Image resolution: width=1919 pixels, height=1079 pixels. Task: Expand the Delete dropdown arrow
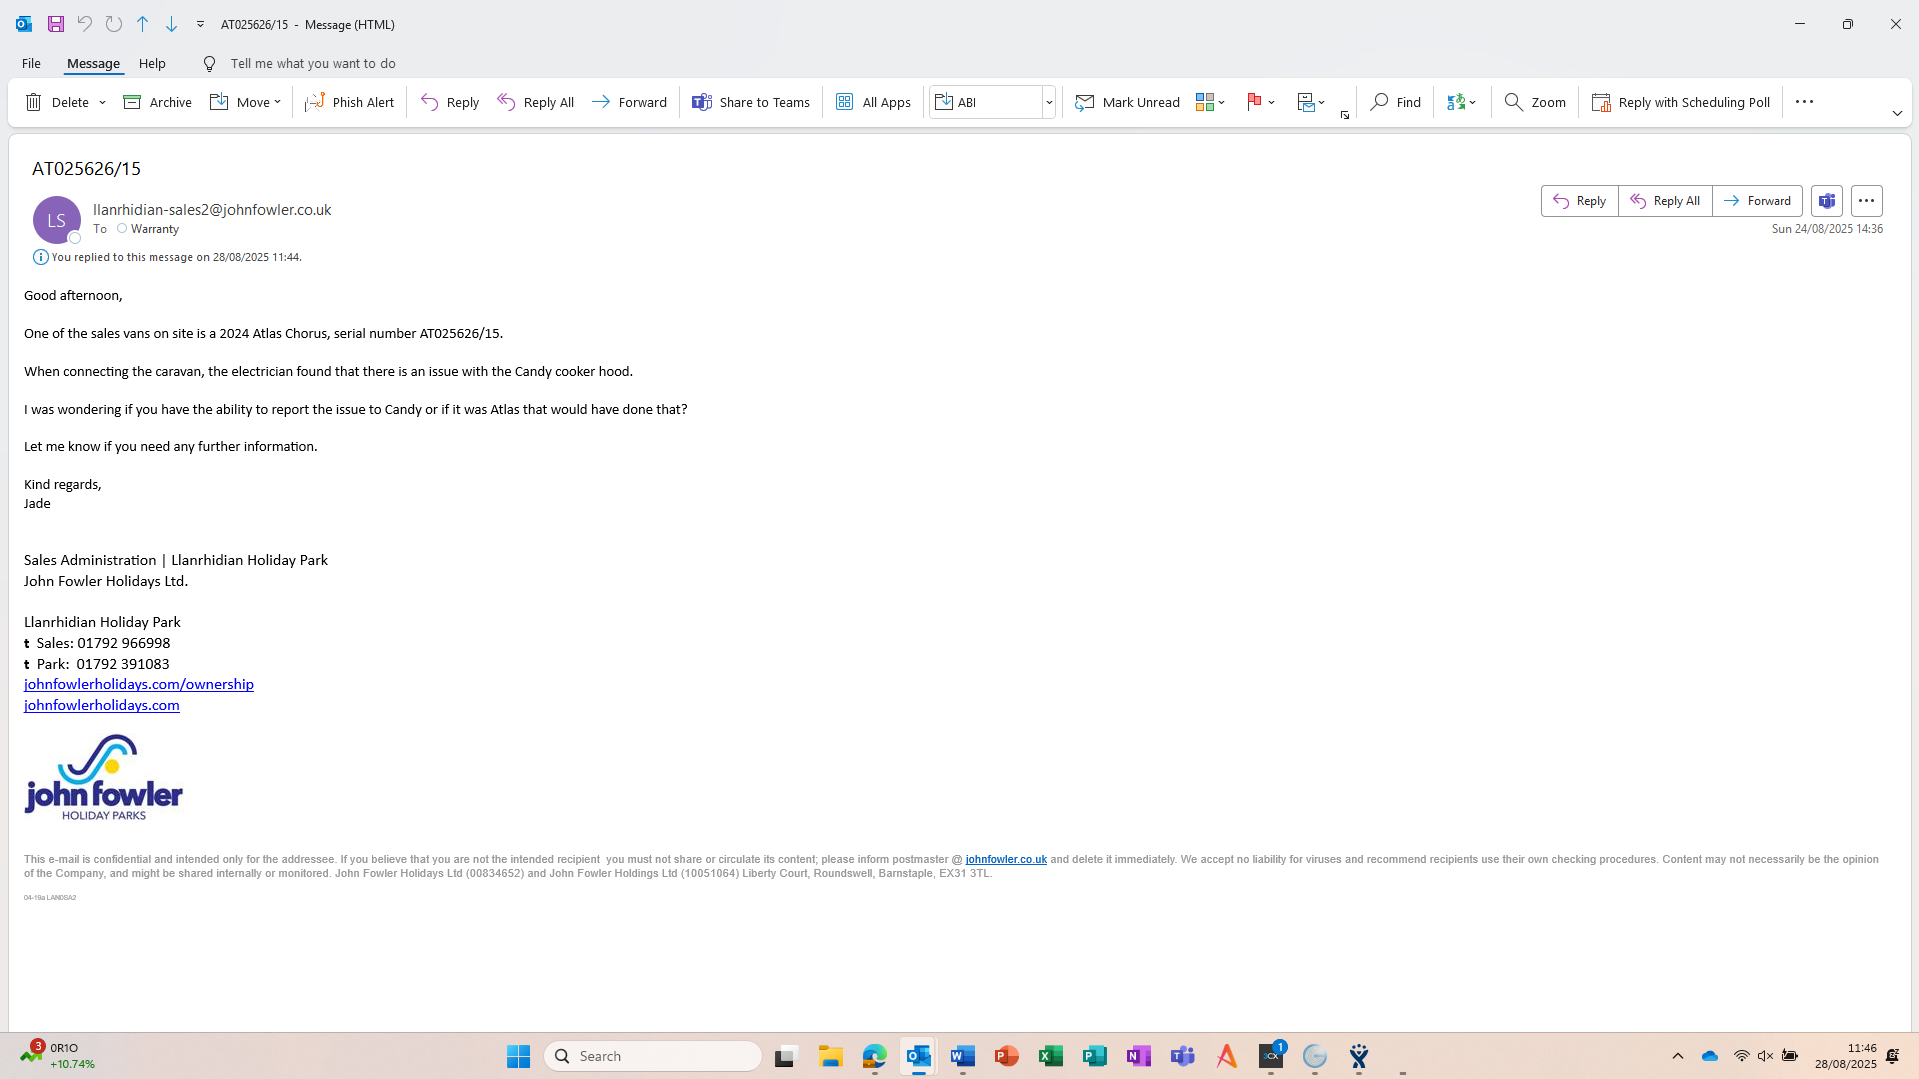[102, 102]
